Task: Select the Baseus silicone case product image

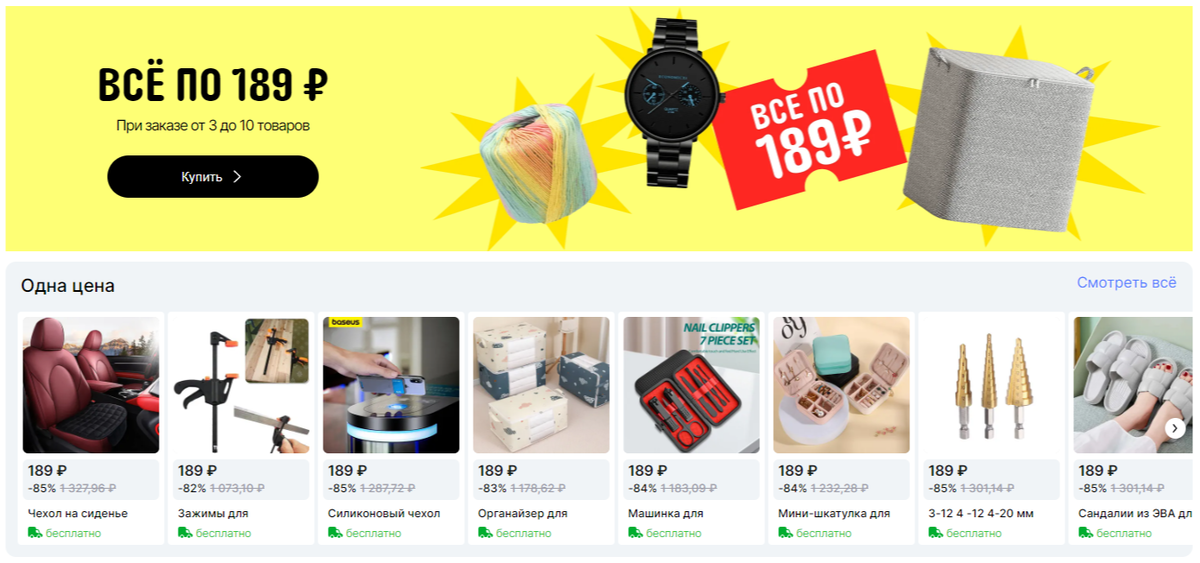Action: click(x=391, y=385)
